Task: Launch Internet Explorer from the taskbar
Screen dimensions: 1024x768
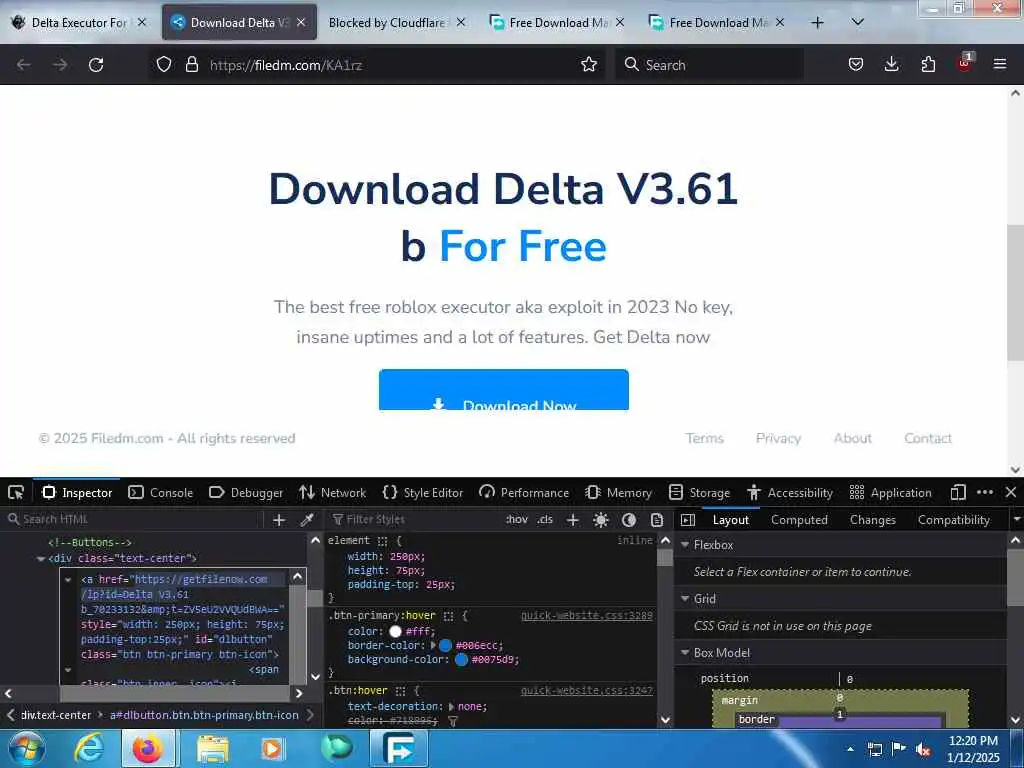Action: 88,748
